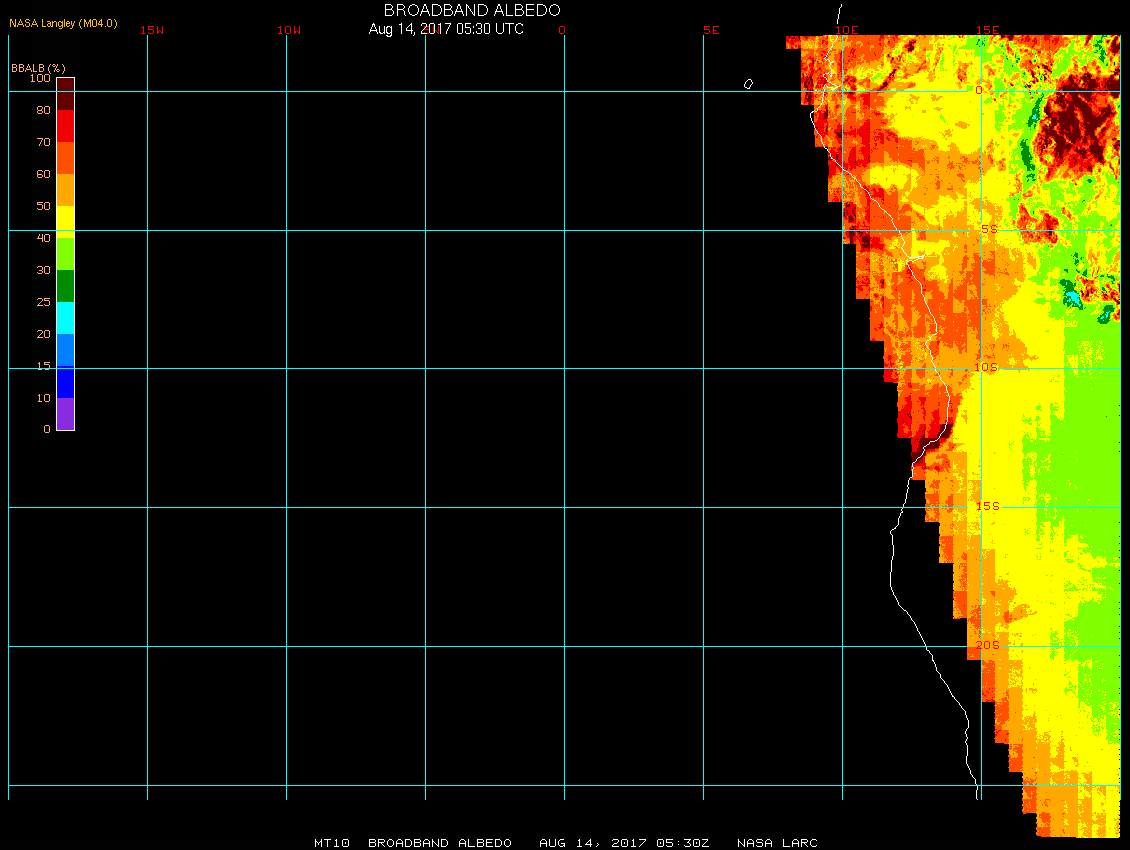
Task: Click the 5E longitude label
Action: pos(711,30)
